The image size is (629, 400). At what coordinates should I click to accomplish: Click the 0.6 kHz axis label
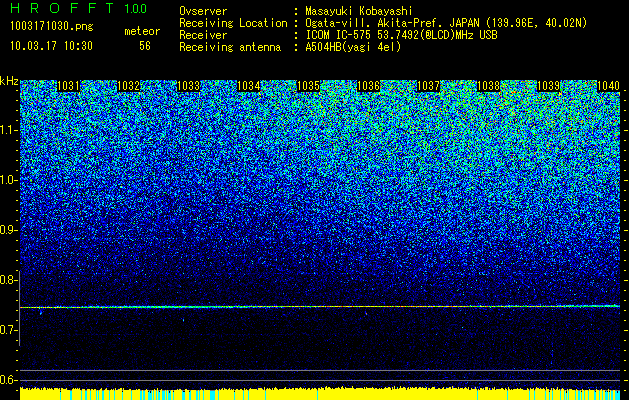coord(8,380)
